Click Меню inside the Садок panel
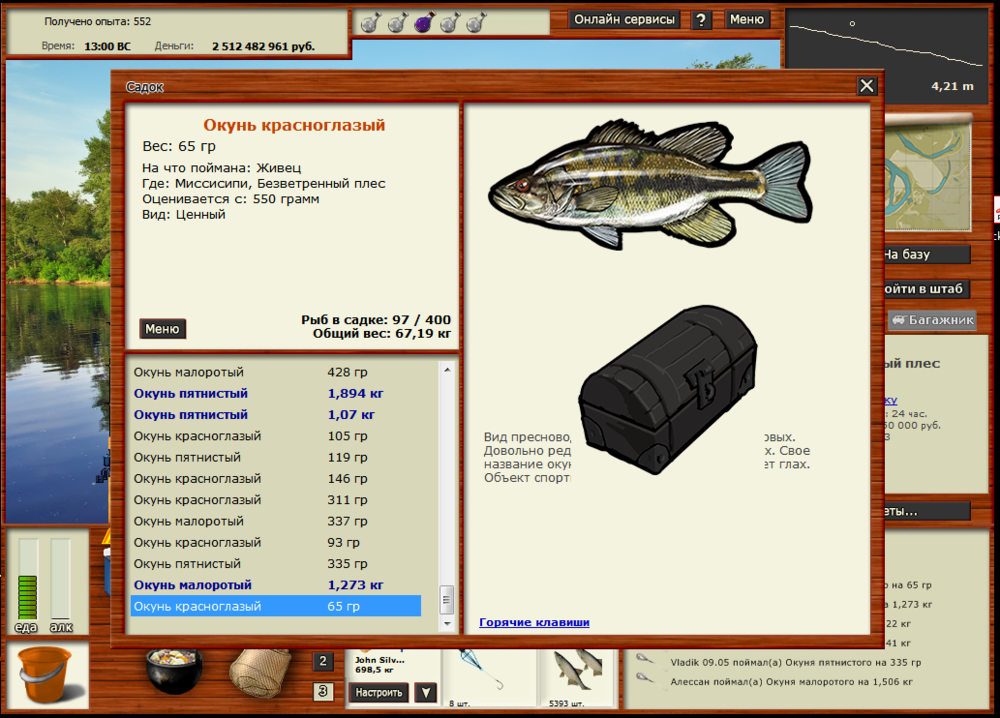The width and height of the screenshot is (1000, 718). [162, 329]
